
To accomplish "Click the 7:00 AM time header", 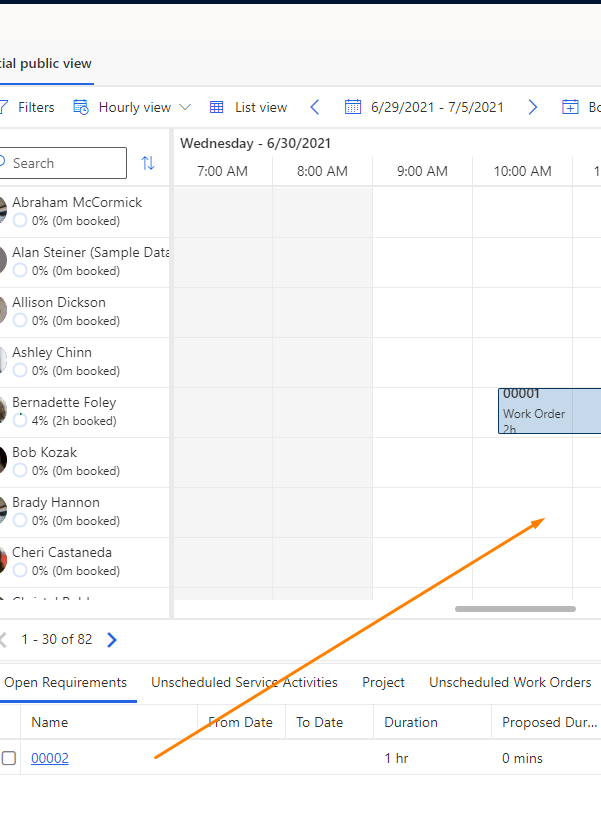I will [x=222, y=171].
